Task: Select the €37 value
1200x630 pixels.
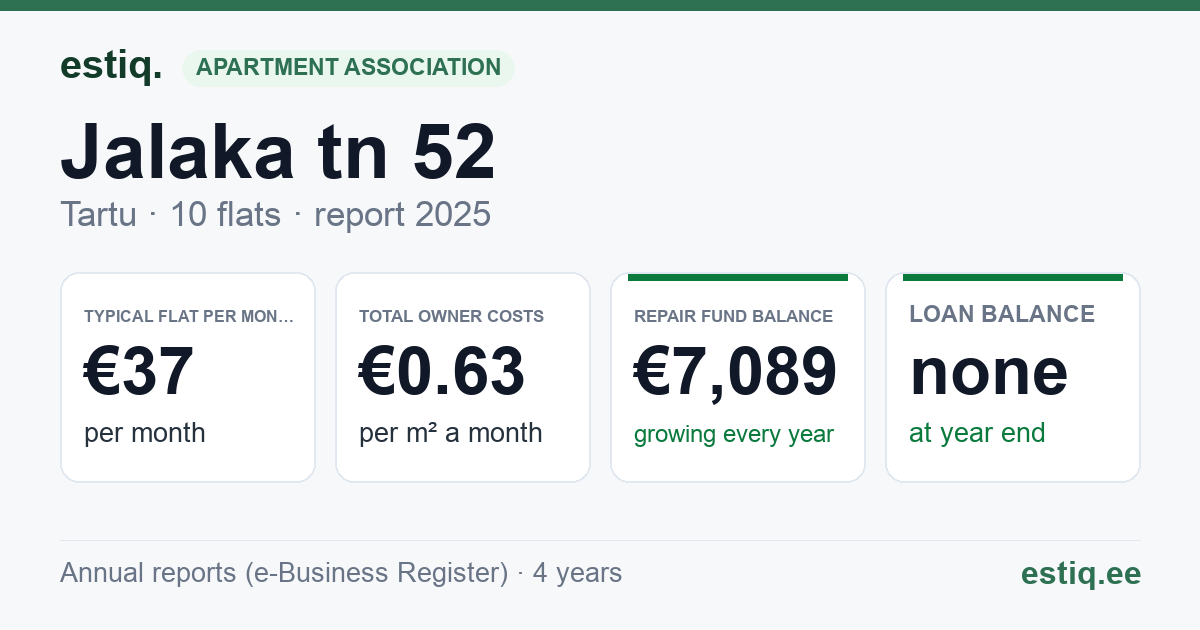Action: point(139,371)
